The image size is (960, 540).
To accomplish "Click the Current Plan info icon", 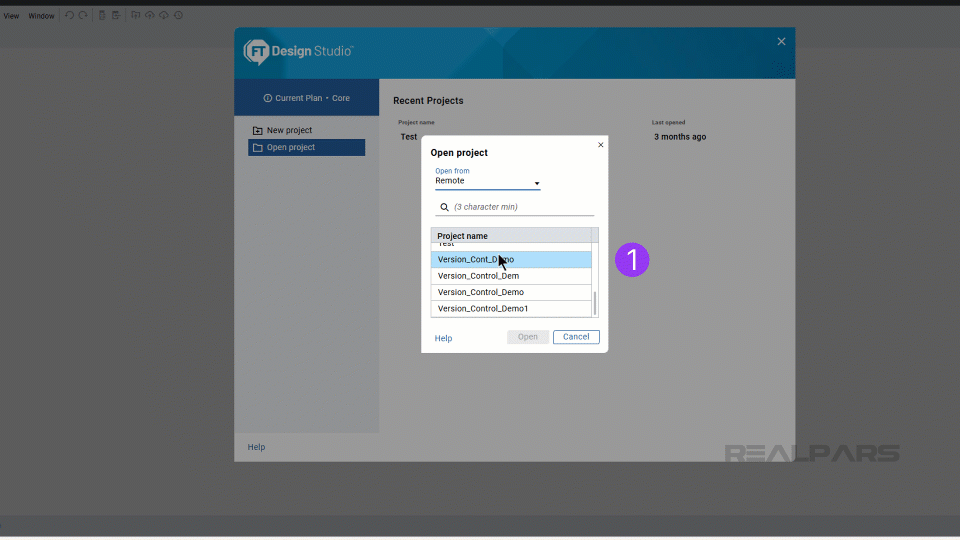I will (268, 98).
